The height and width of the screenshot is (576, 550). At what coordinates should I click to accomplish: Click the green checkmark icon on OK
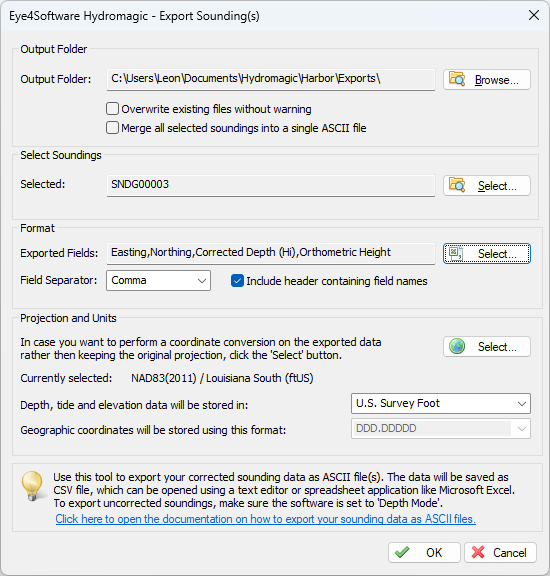[x=402, y=552]
